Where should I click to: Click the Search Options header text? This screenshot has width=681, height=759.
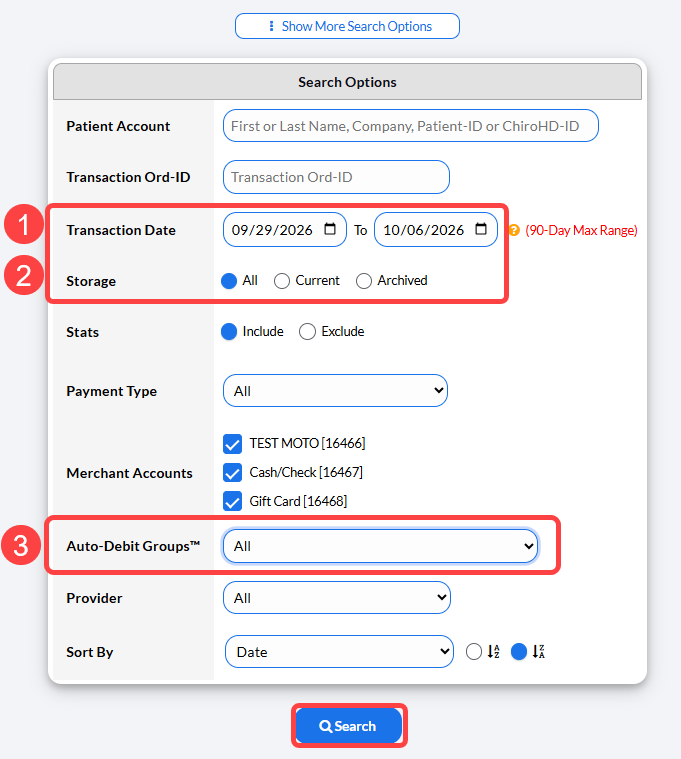[347, 82]
